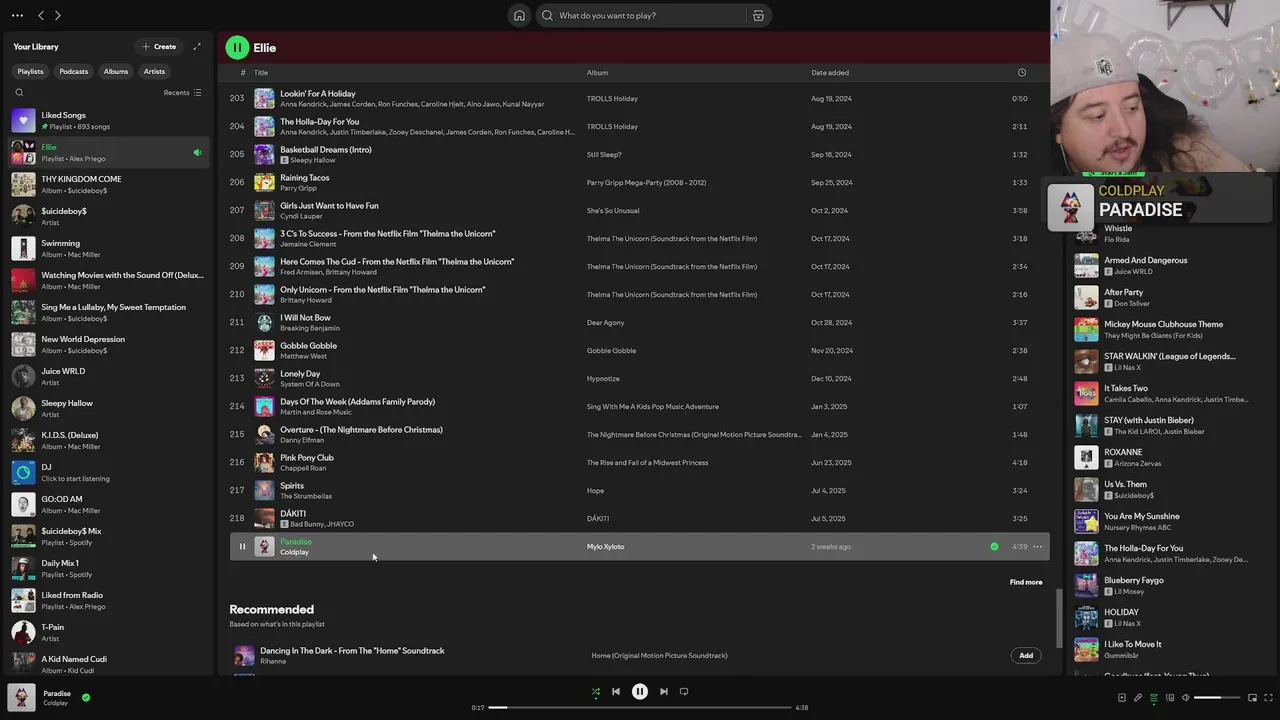This screenshot has height=720, width=1280.
Task: Filter library by Artists
Action: coord(154,71)
